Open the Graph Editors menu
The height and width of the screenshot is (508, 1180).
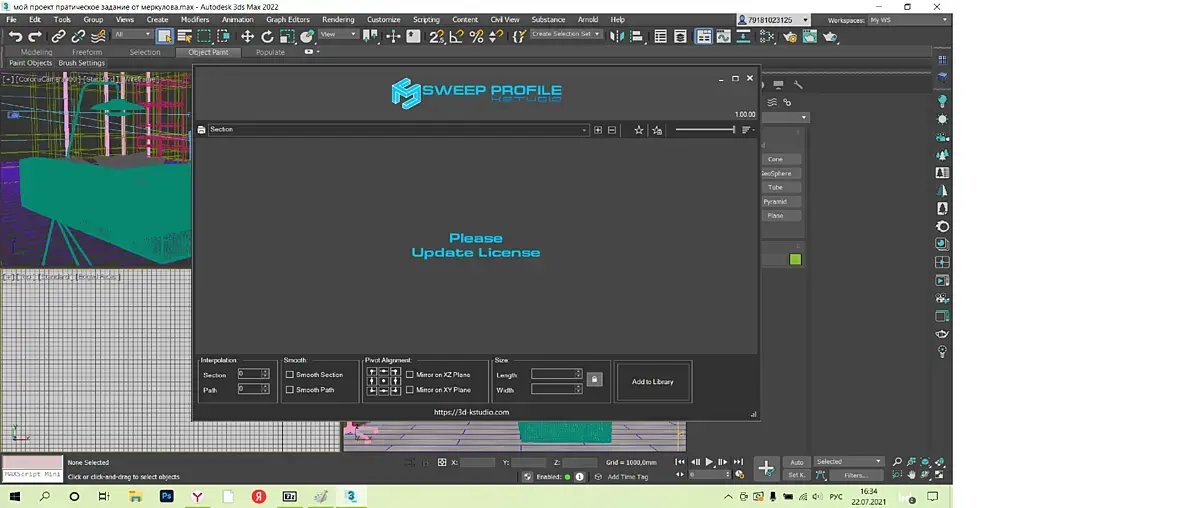(x=287, y=20)
